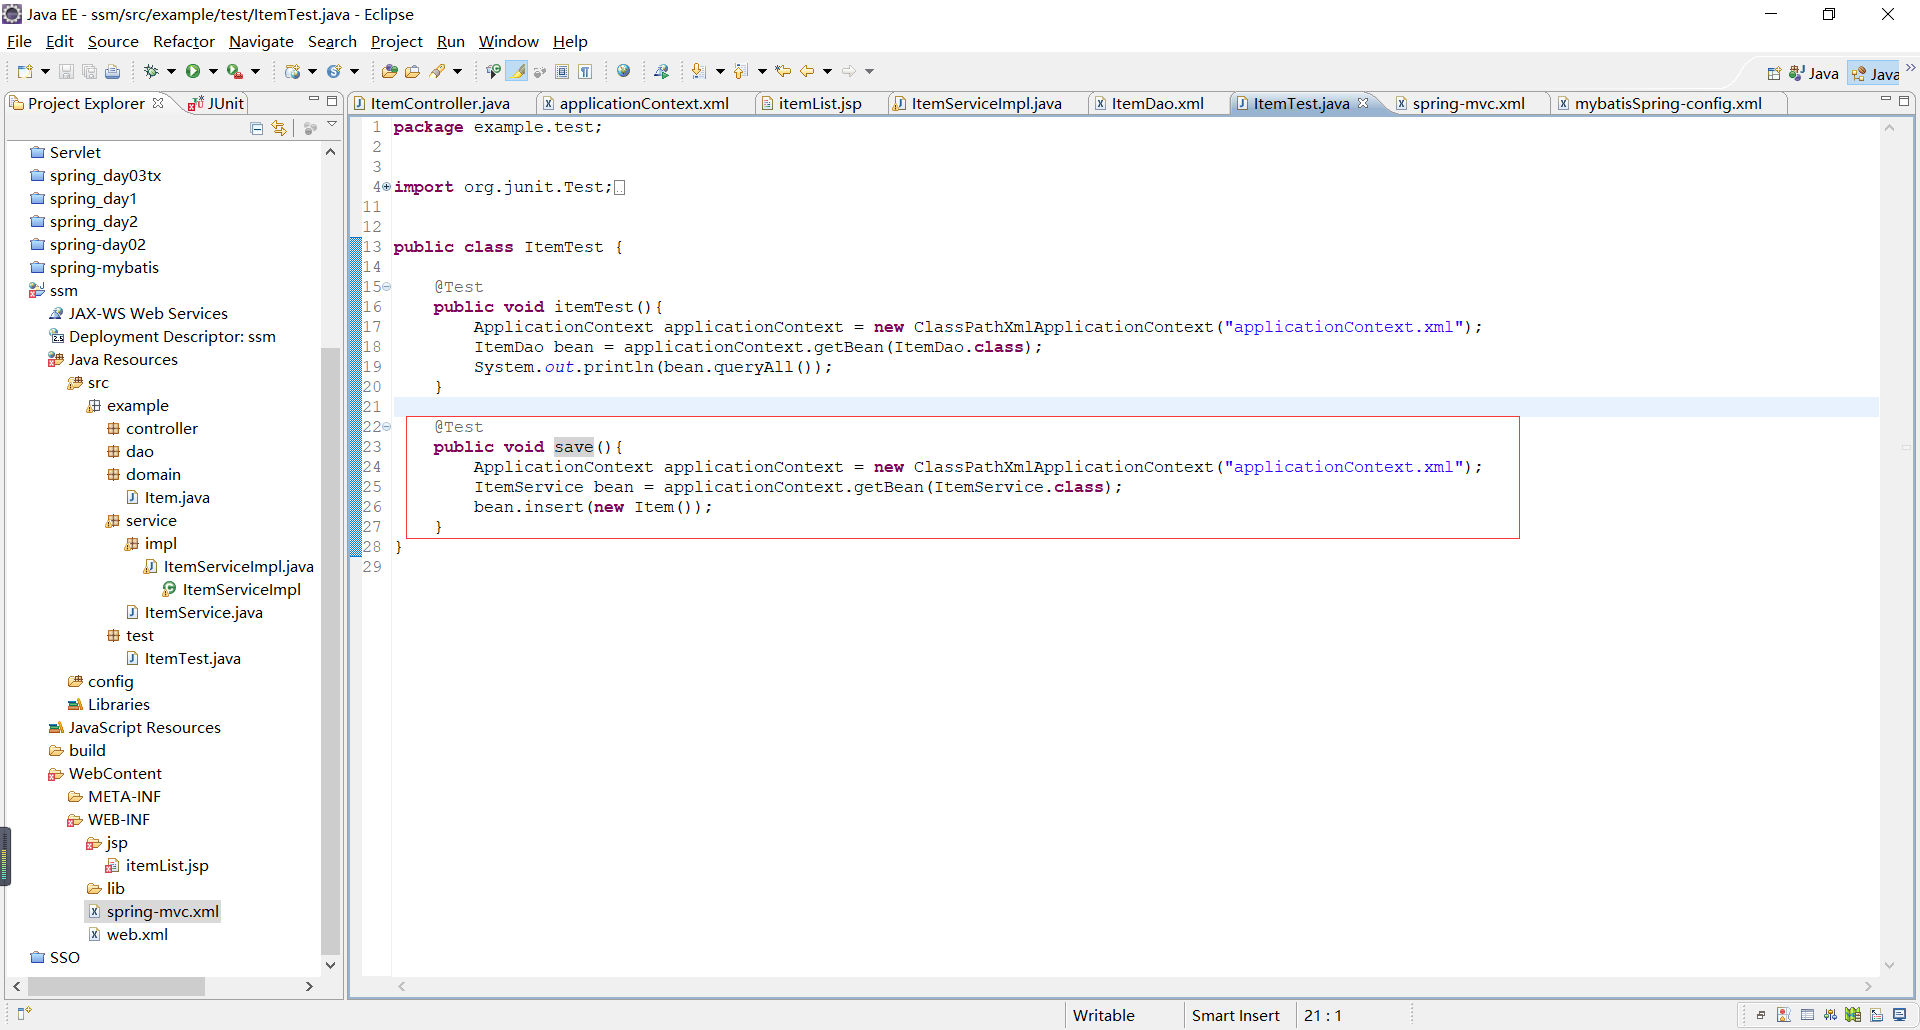Click the Open Perspective icon
The image size is (1920, 1030).
click(x=1774, y=73)
